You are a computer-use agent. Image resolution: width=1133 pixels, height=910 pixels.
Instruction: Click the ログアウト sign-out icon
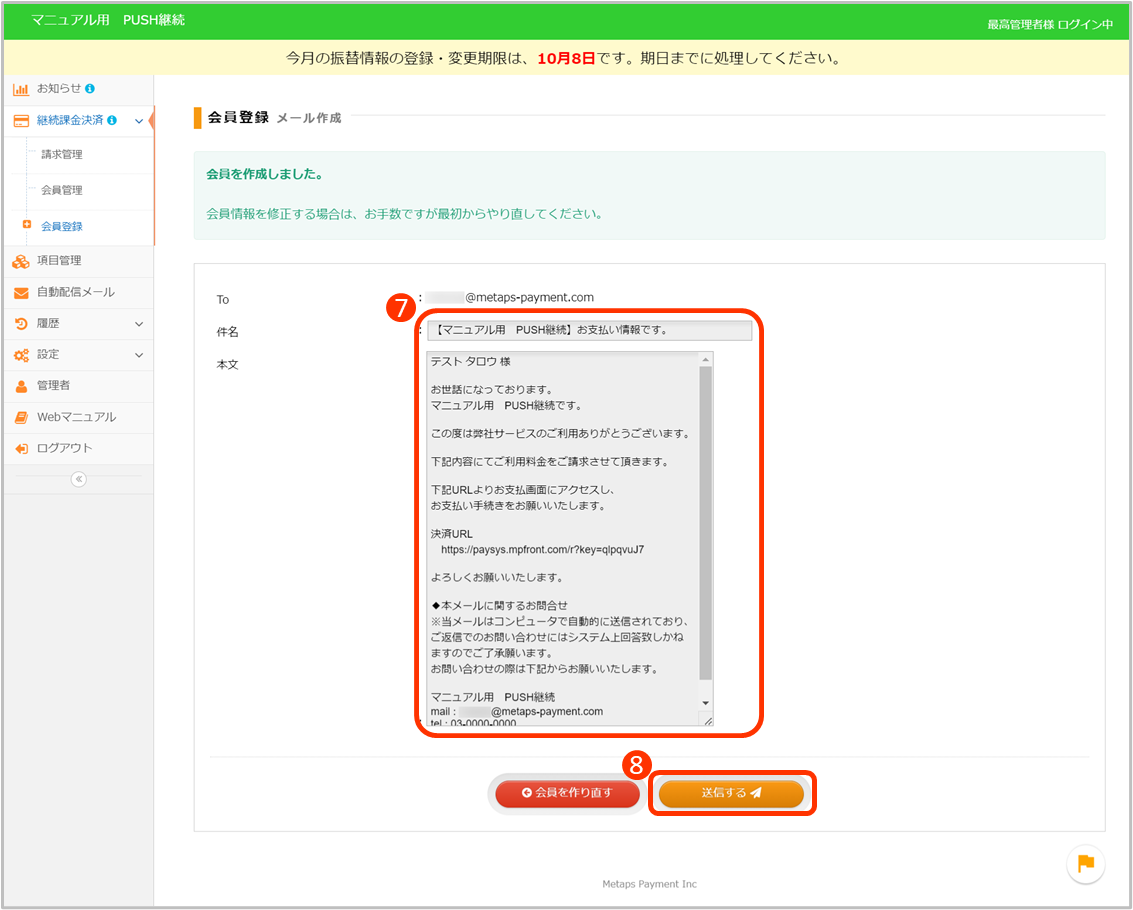21,449
